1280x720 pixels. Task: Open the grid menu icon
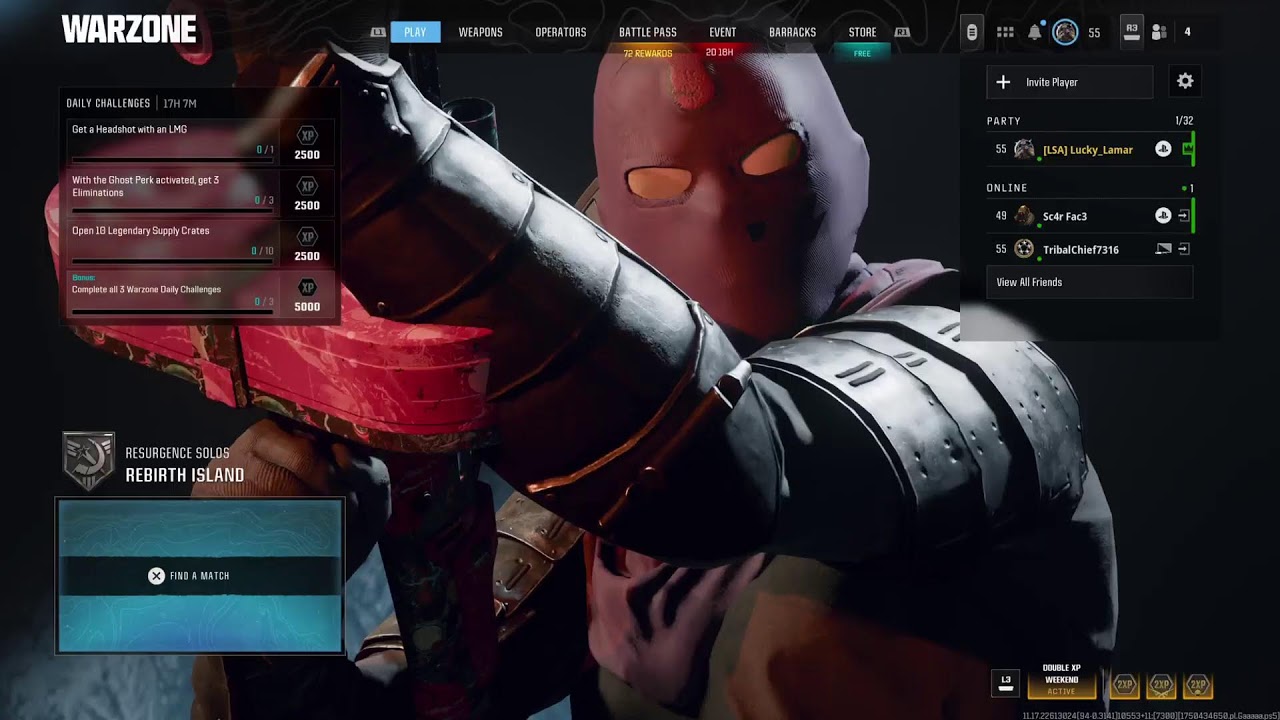tap(1005, 32)
